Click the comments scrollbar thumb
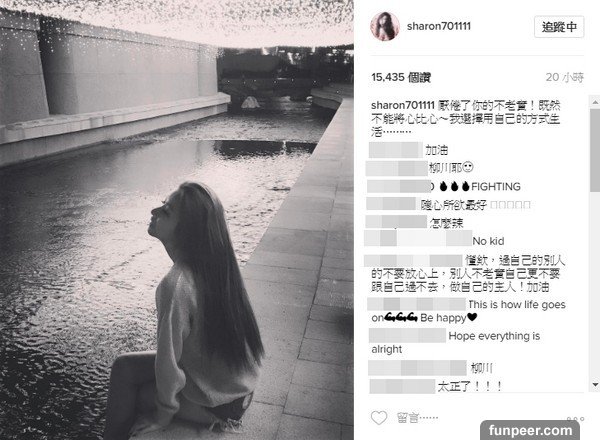This screenshot has height=440, width=600. [595, 150]
